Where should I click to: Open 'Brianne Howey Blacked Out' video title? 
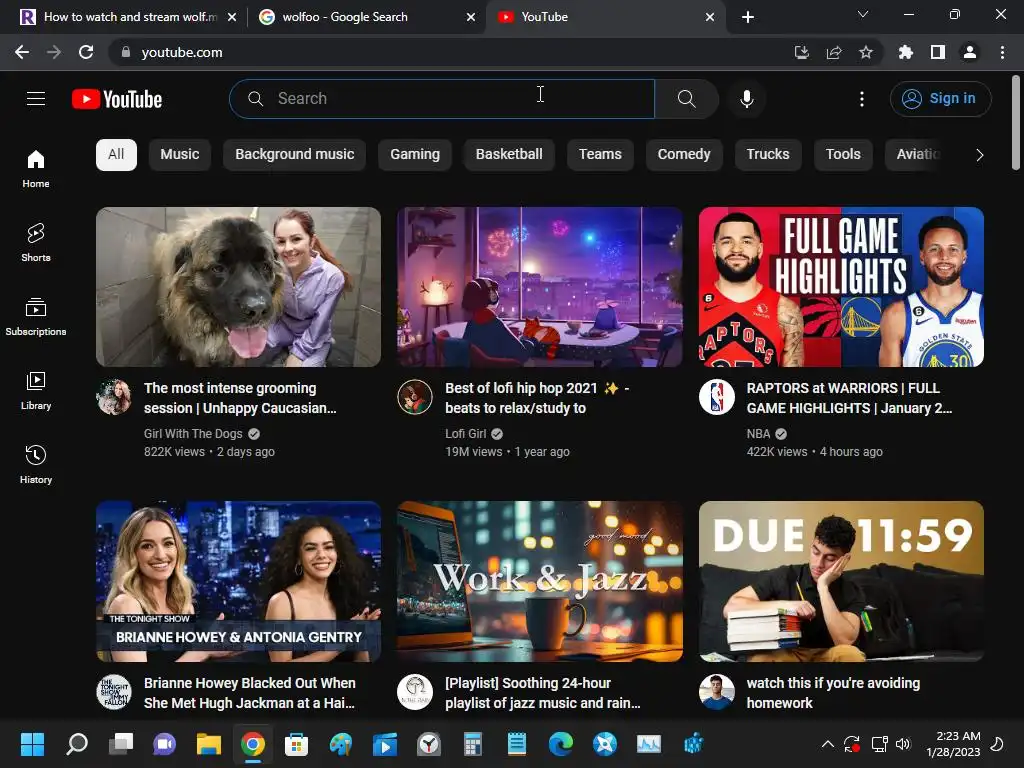[x=249, y=693]
